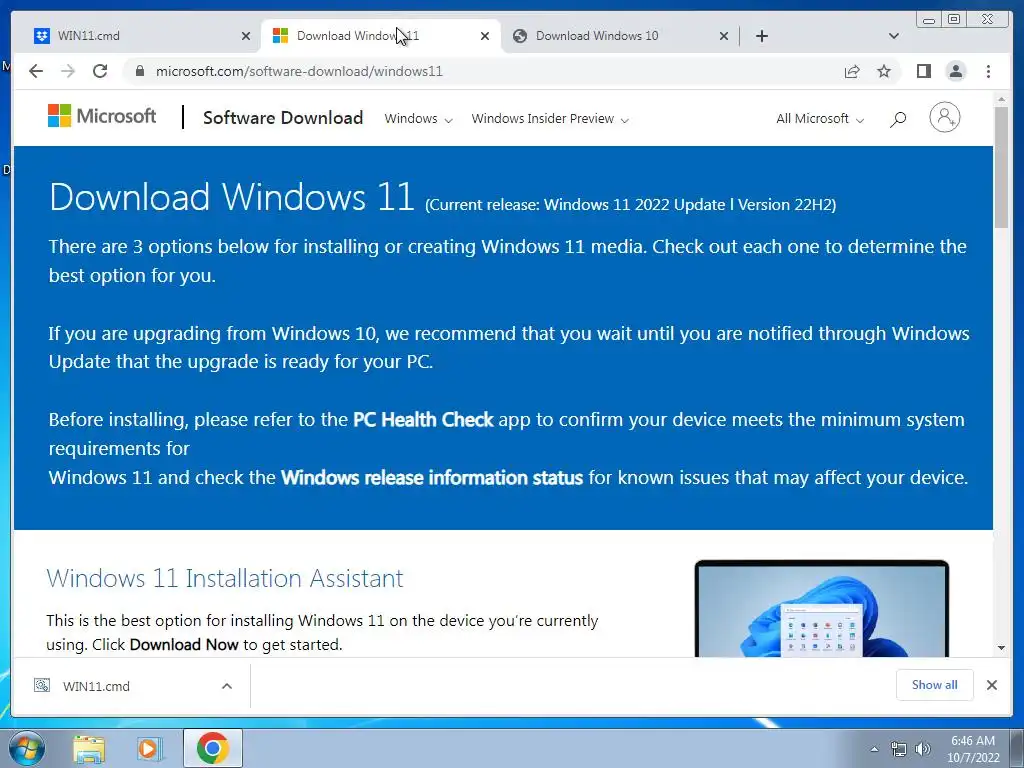The width and height of the screenshot is (1024, 768).
Task: Click Show all downloads
Action: tap(935, 685)
